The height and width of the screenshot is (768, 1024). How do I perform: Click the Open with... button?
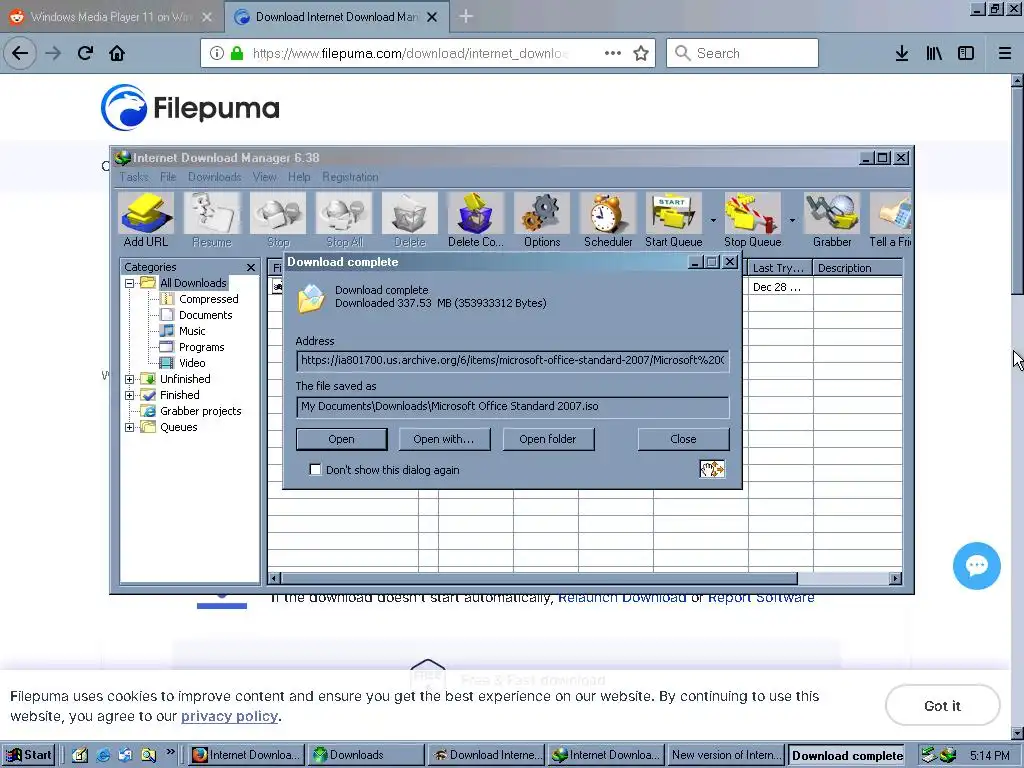pos(443,439)
